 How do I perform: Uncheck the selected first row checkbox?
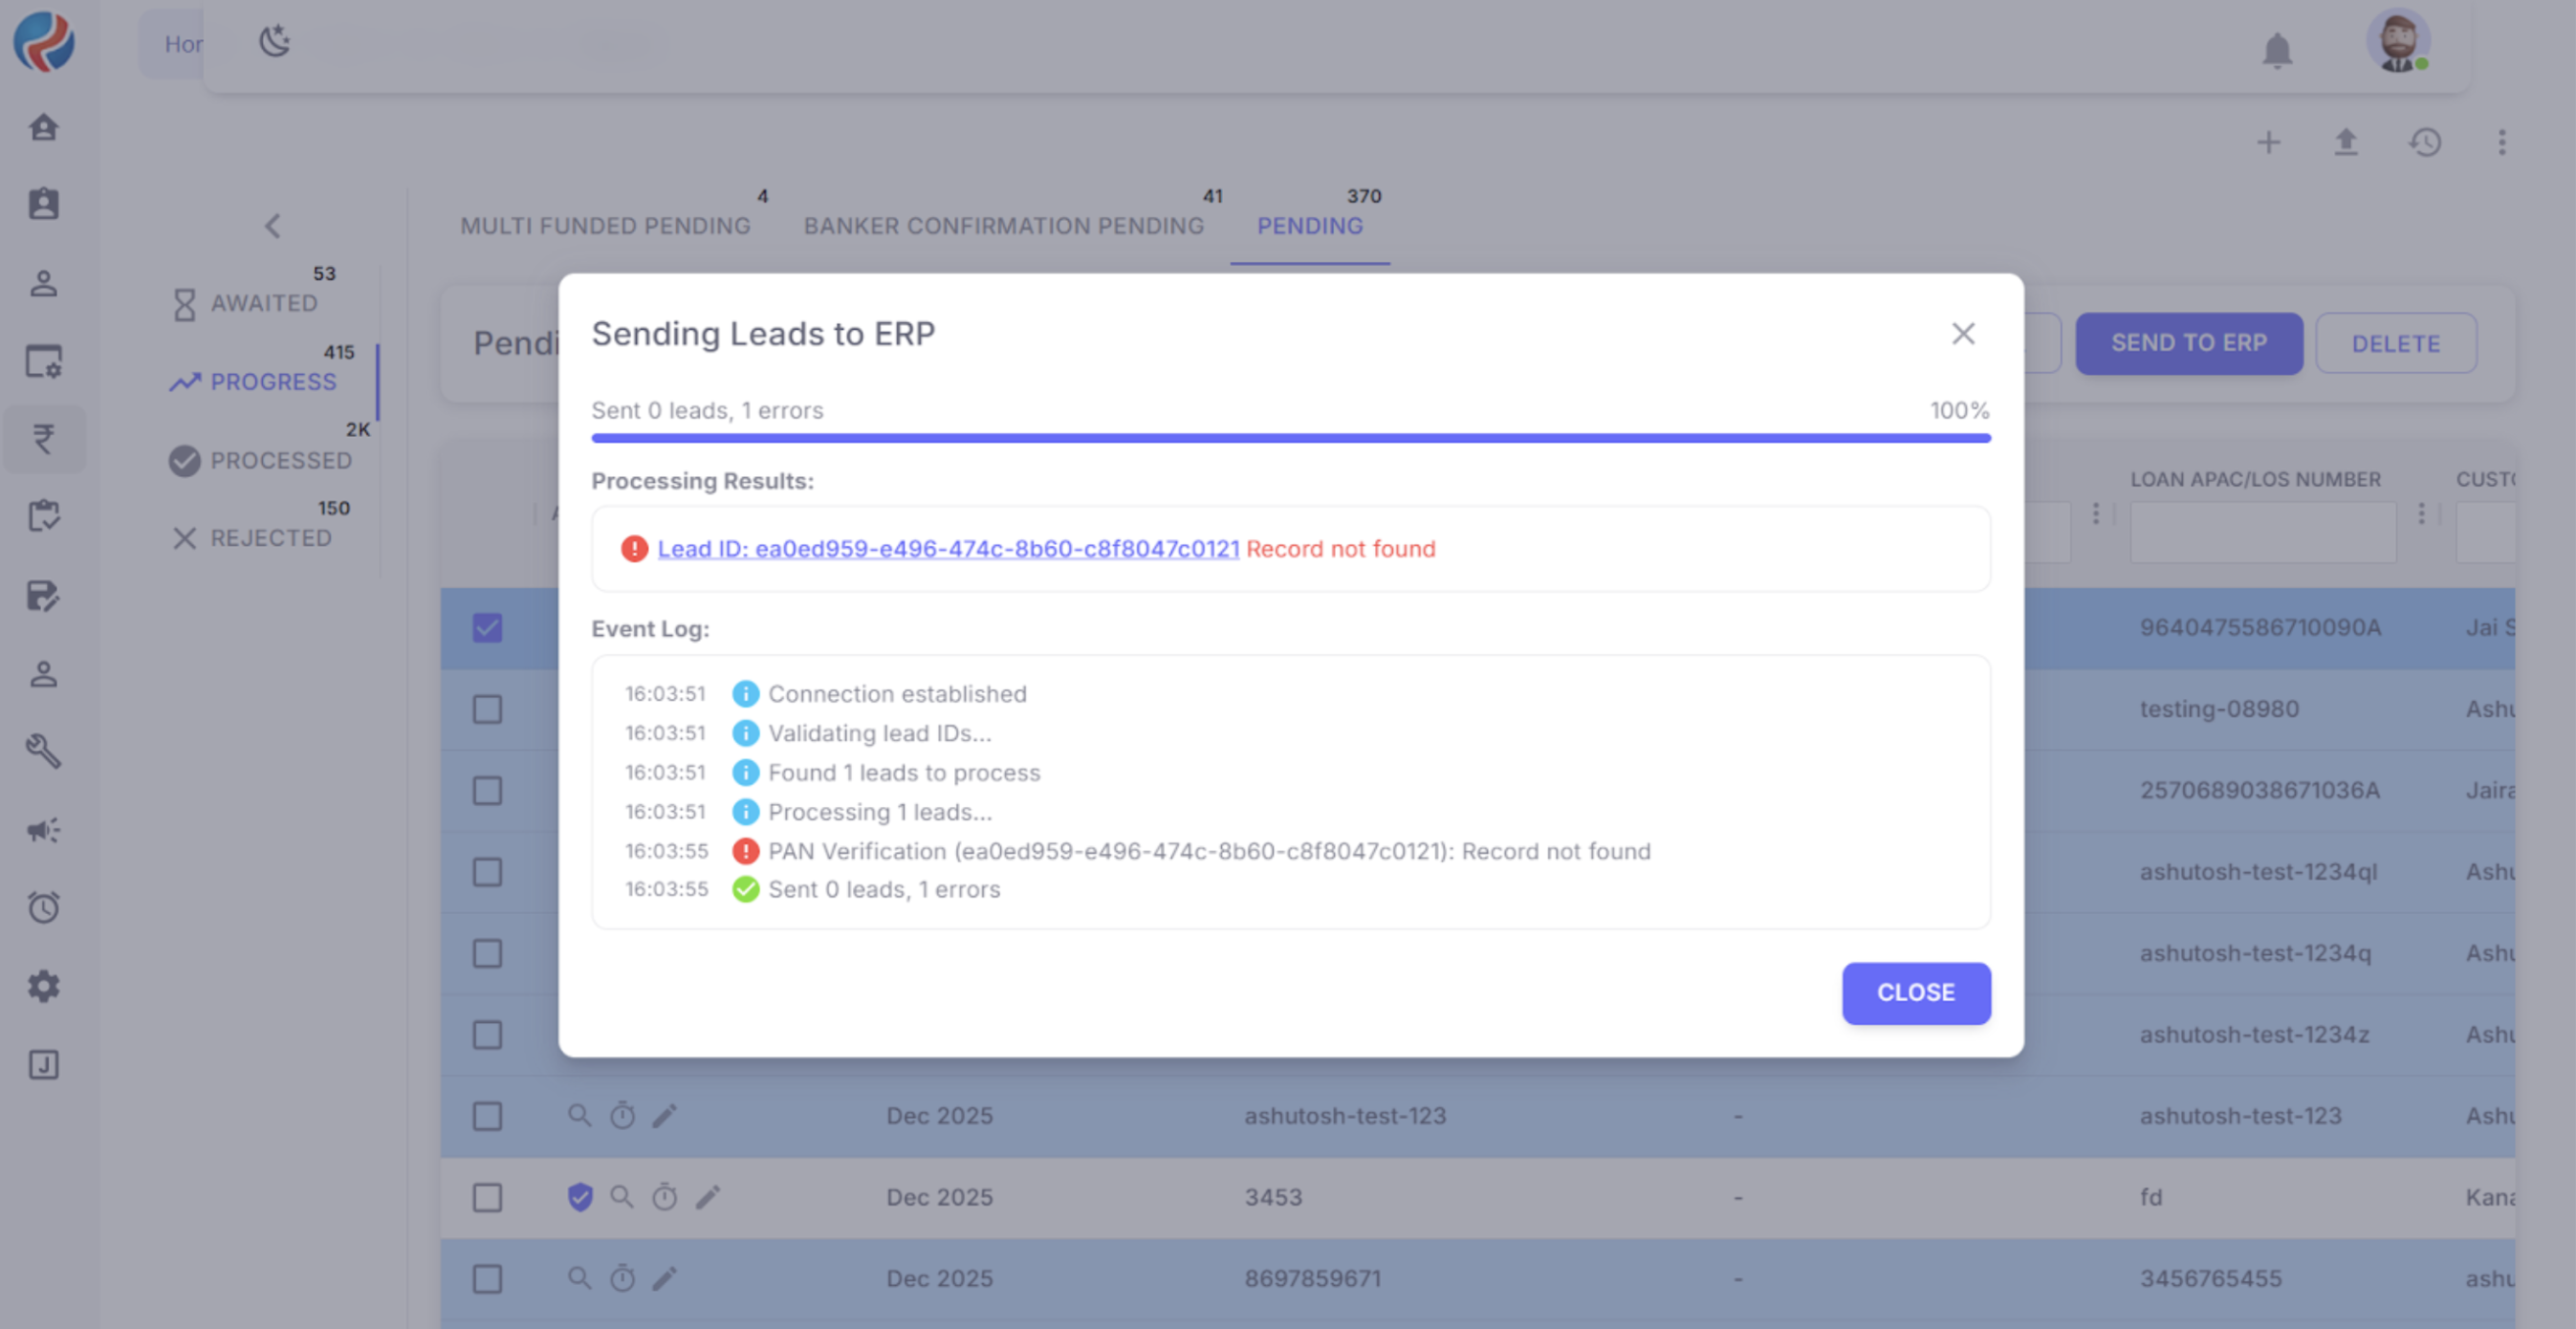coord(487,628)
